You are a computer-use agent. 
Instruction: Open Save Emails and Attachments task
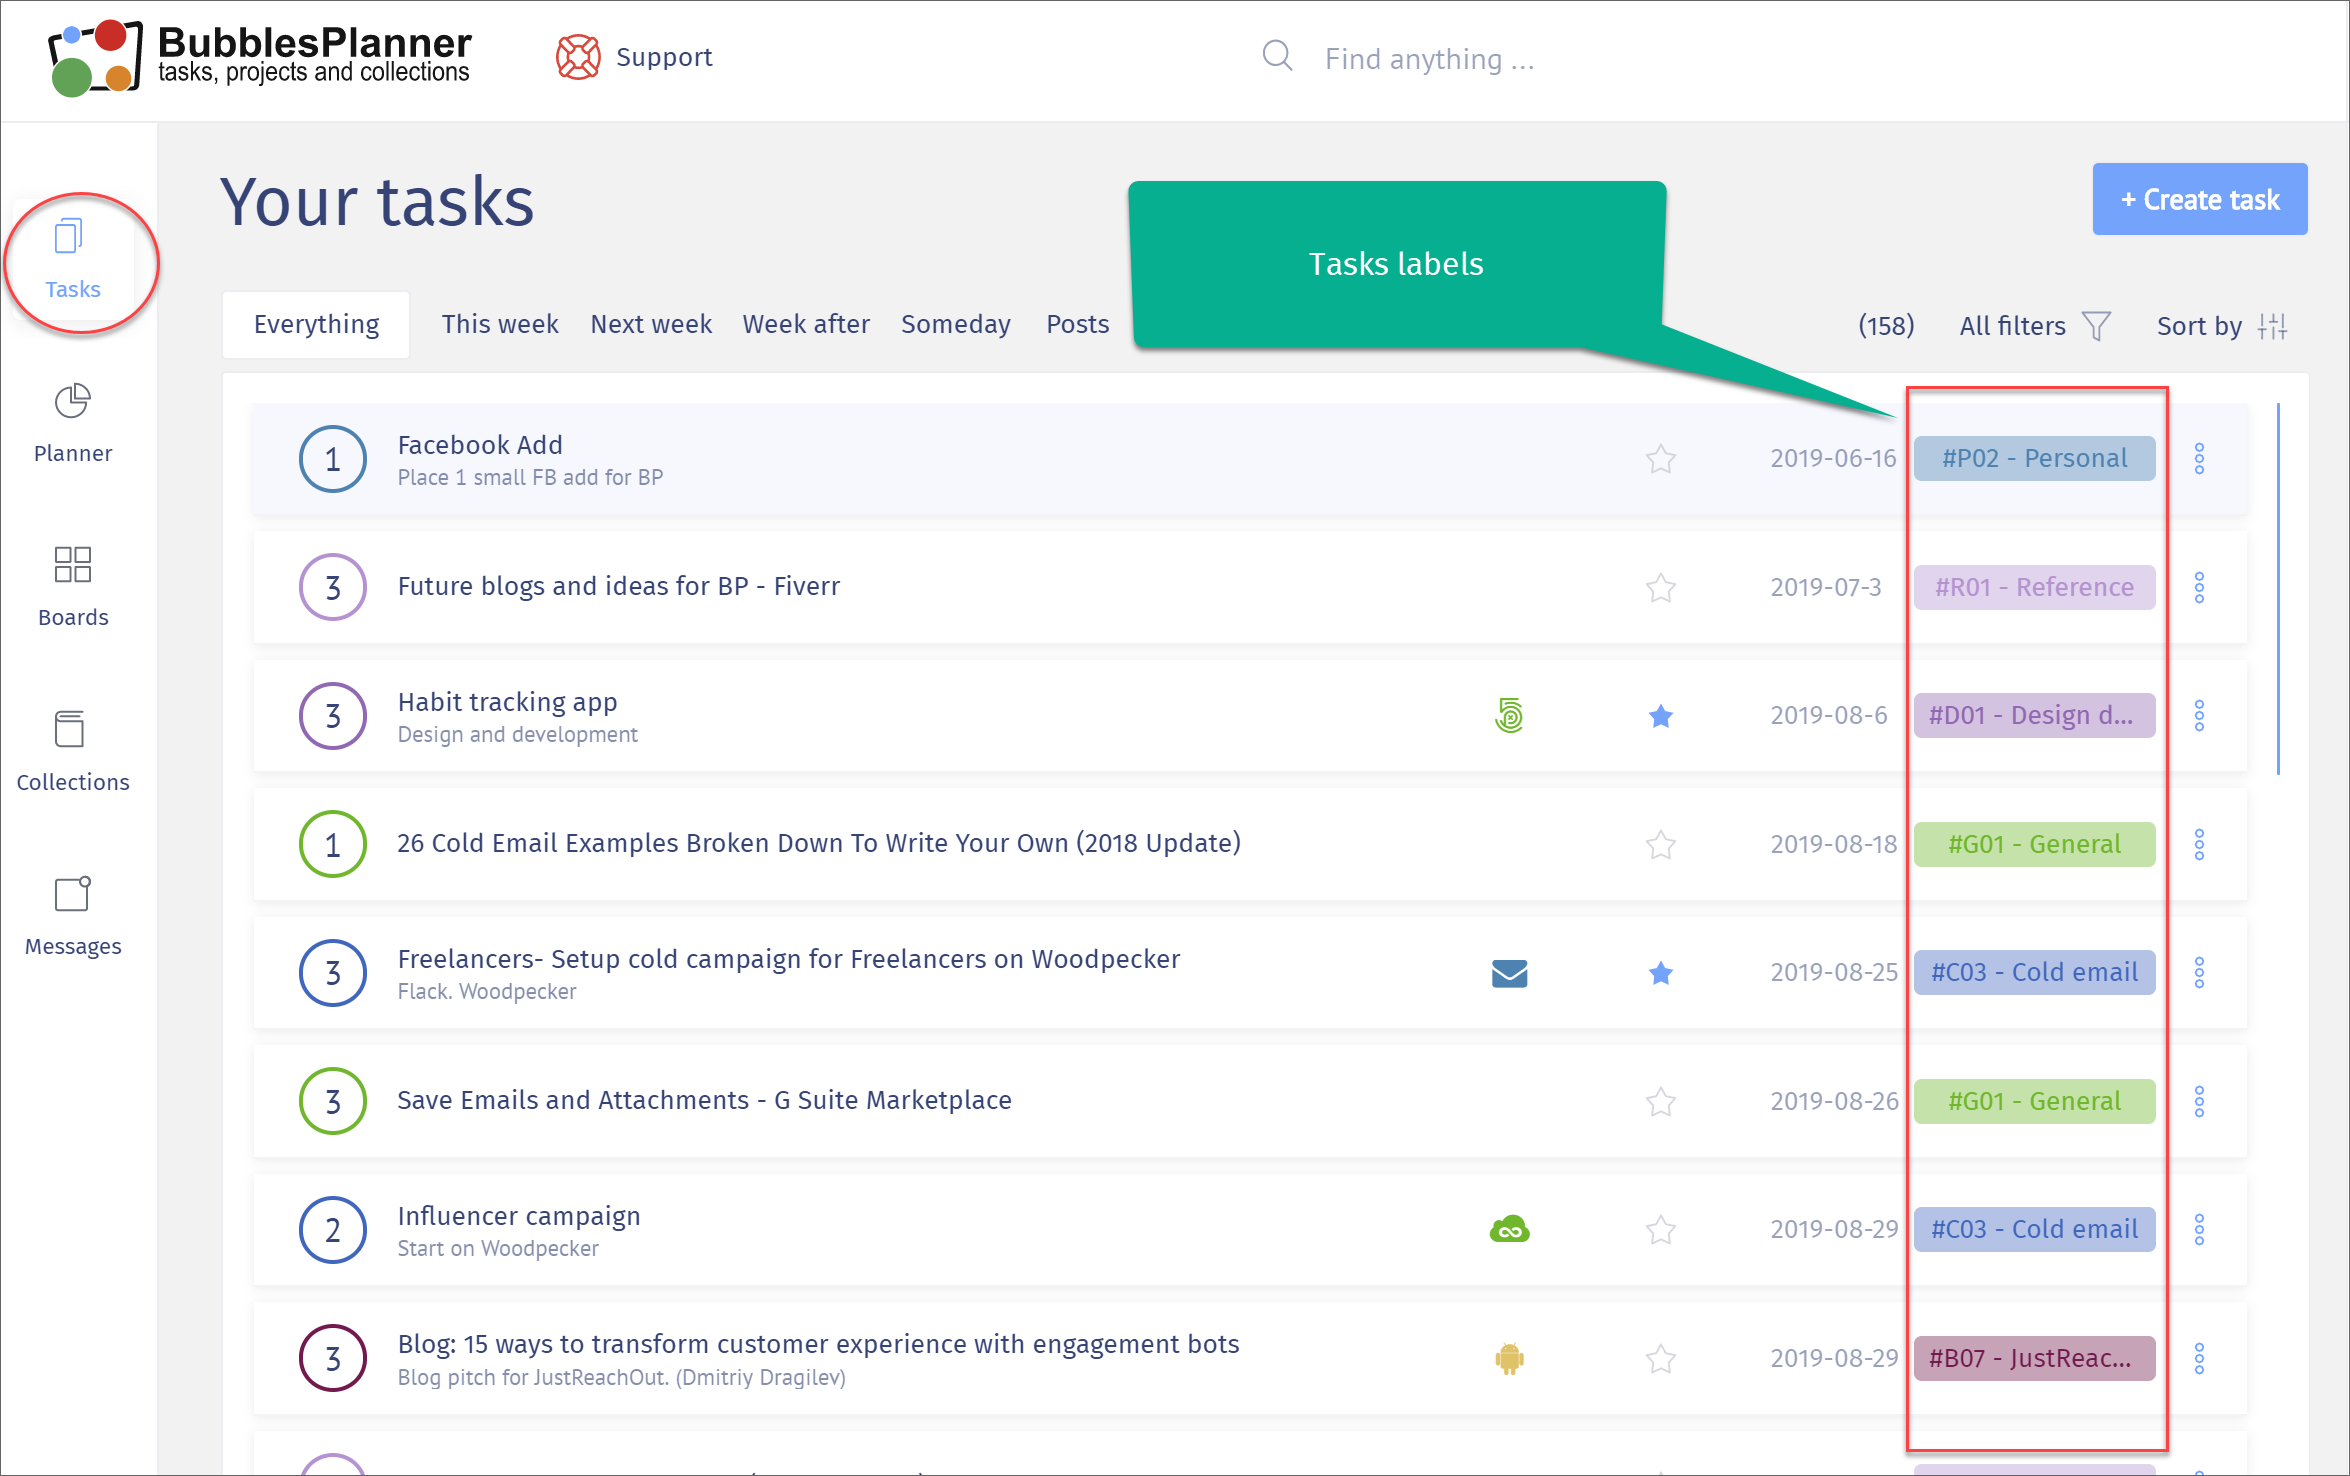click(704, 1100)
